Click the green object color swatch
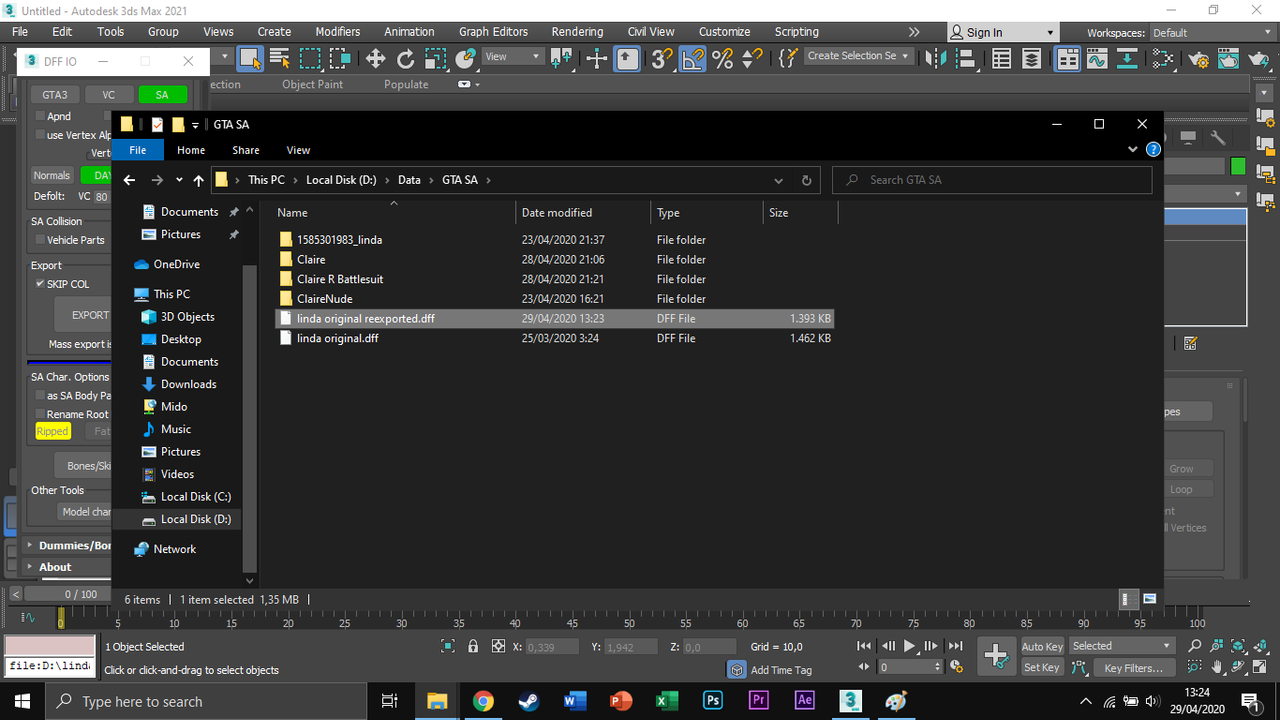The width and height of the screenshot is (1280, 720). pyautogui.click(x=1239, y=166)
